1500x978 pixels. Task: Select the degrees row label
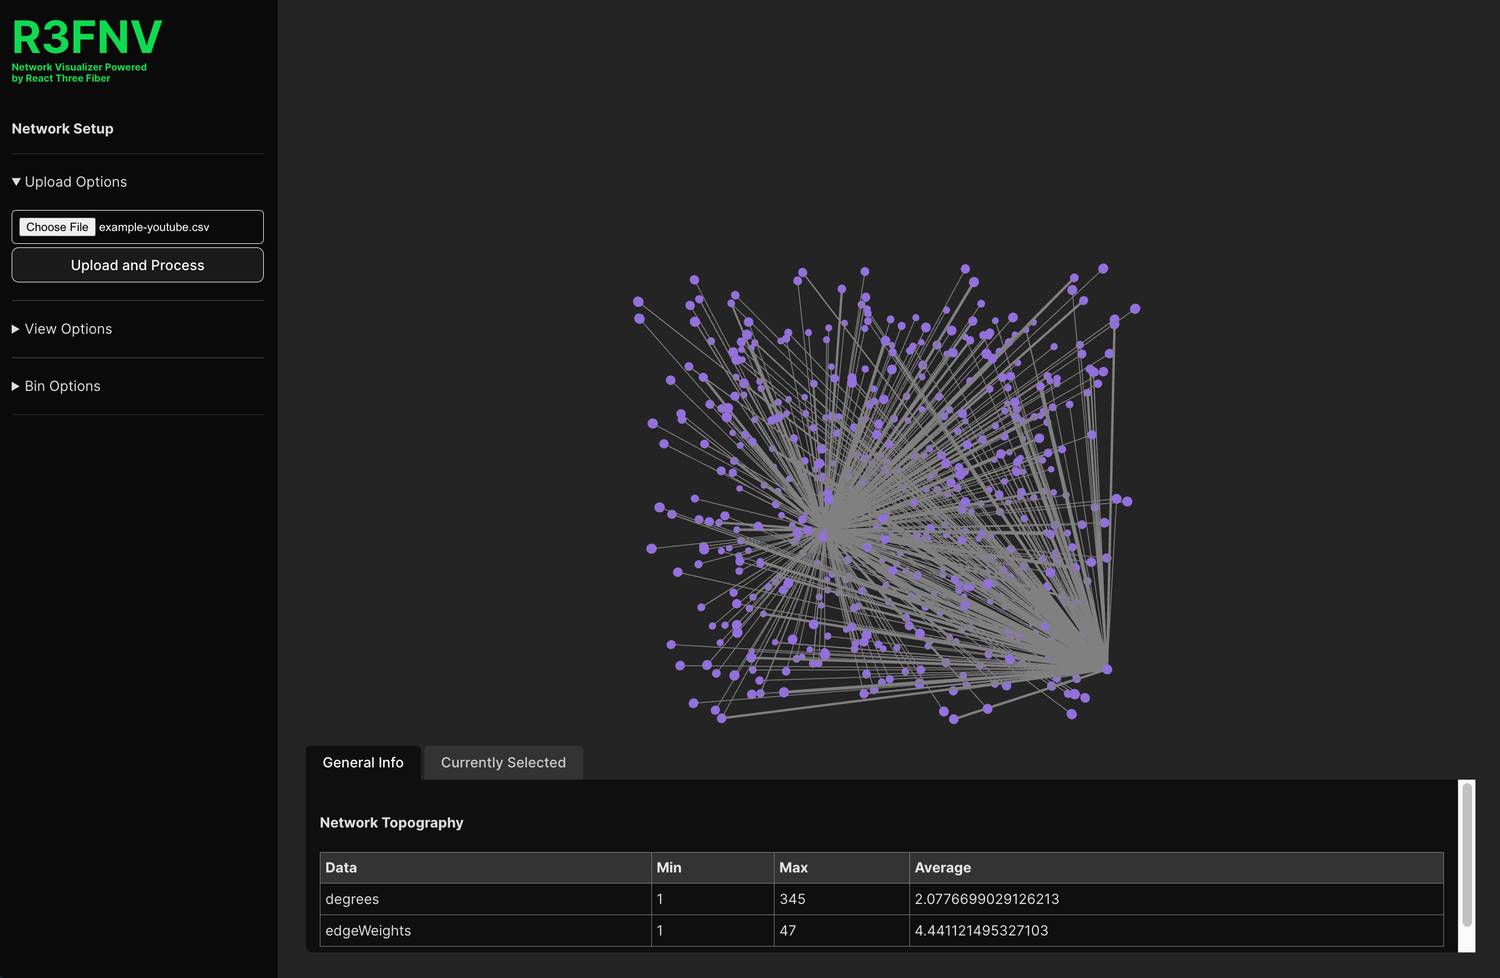pos(352,899)
